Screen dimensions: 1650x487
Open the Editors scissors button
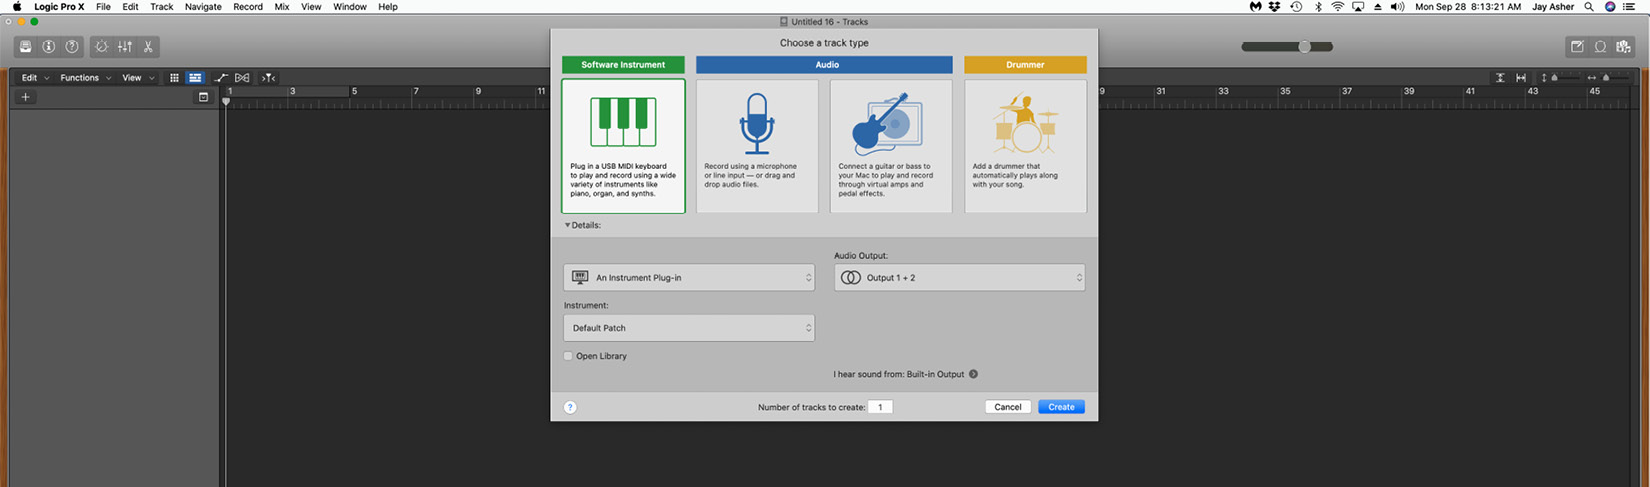[x=148, y=46]
